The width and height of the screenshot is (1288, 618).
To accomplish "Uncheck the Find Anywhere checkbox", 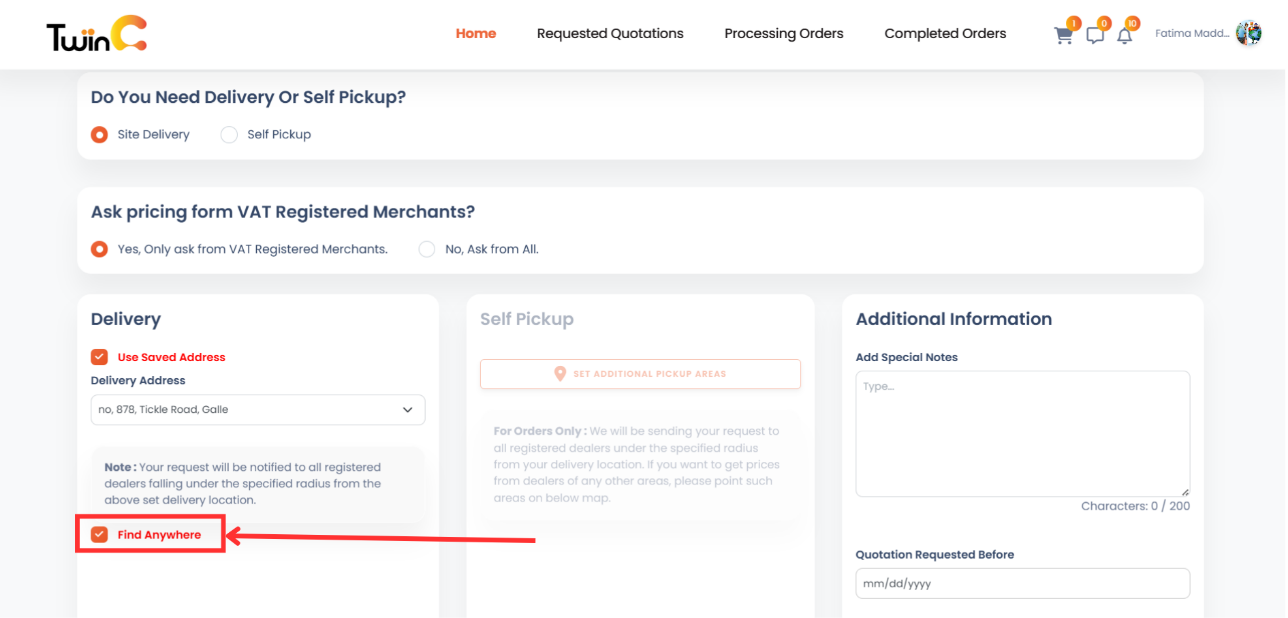I will pos(99,534).
